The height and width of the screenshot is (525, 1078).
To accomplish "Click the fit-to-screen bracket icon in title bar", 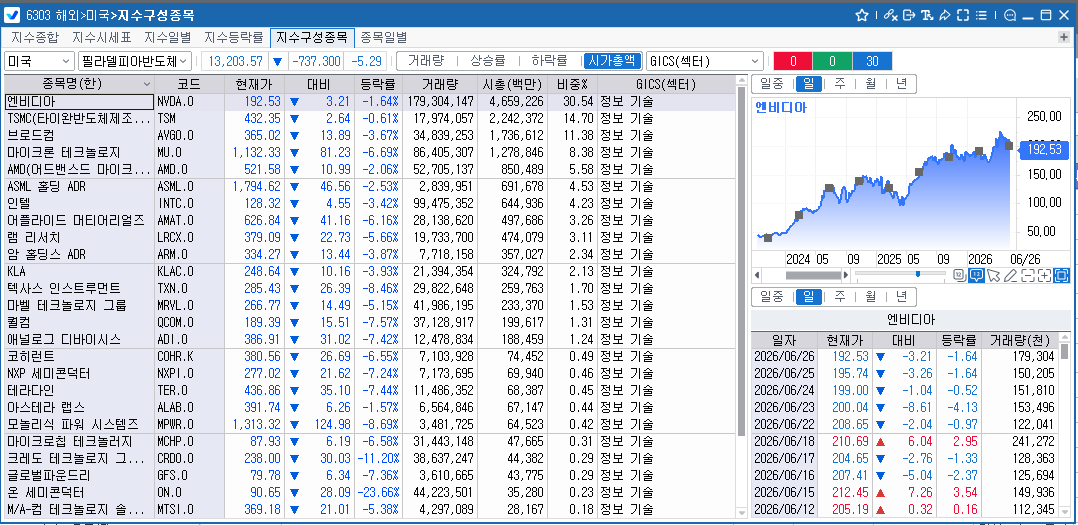I will coord(962,15).
